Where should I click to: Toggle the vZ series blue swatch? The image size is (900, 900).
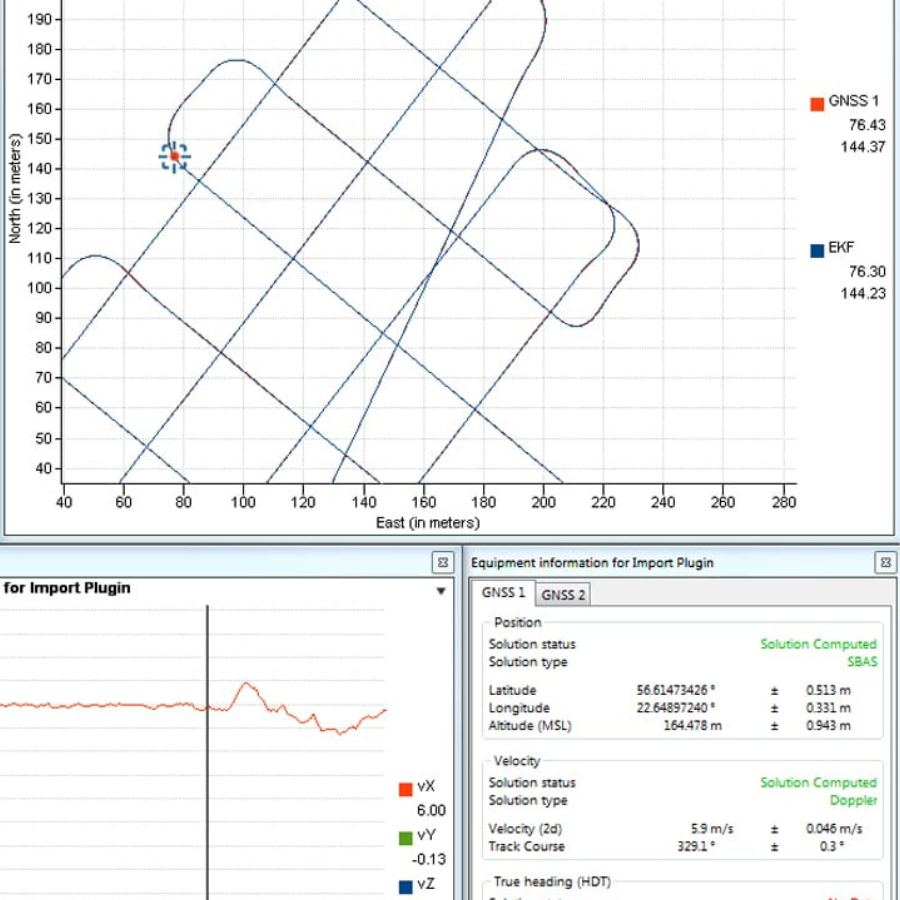click(x=405, y=886)
